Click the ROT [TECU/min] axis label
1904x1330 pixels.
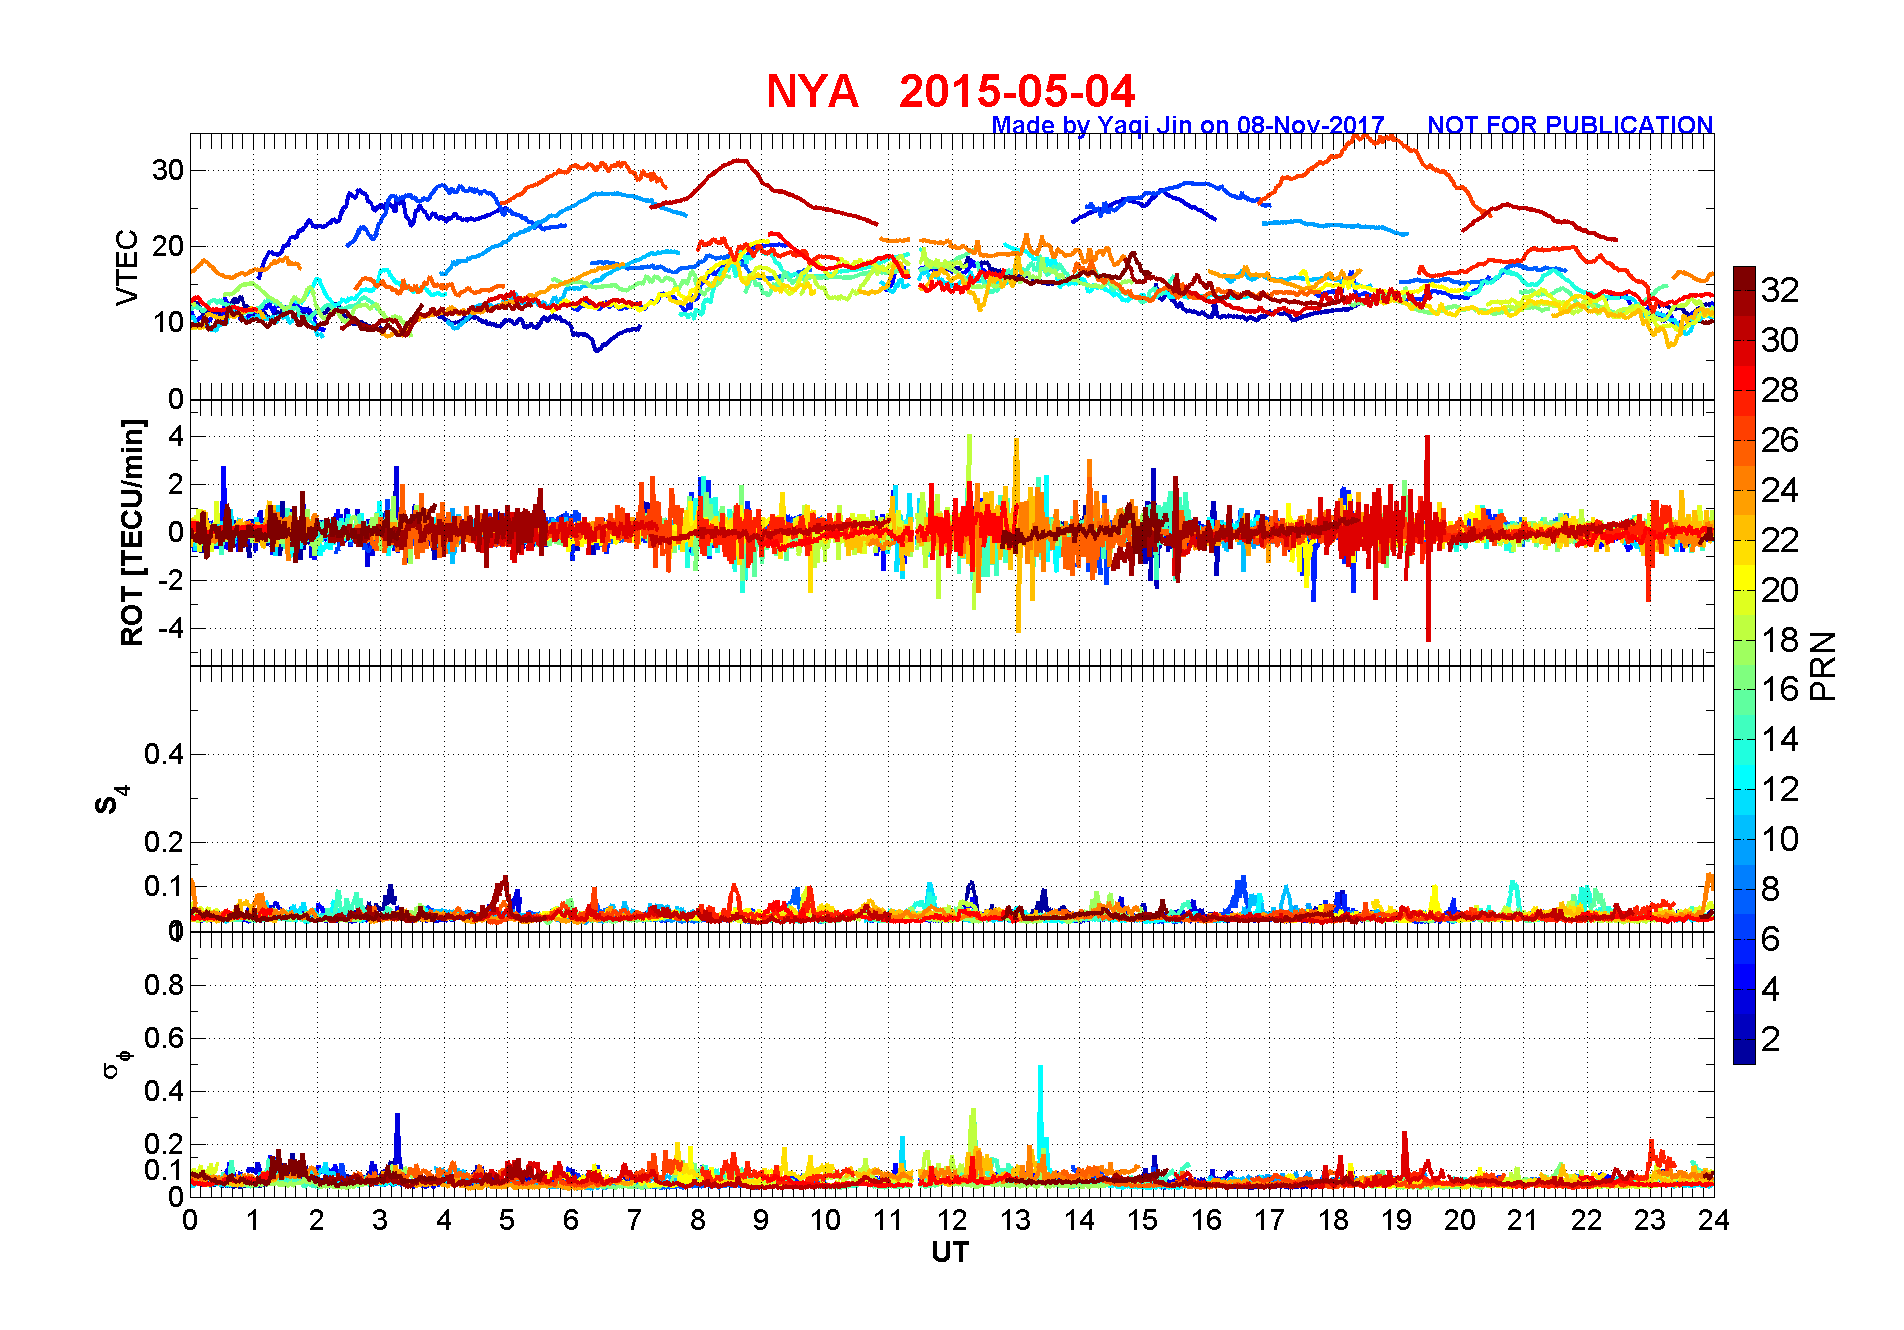point(132,532)
